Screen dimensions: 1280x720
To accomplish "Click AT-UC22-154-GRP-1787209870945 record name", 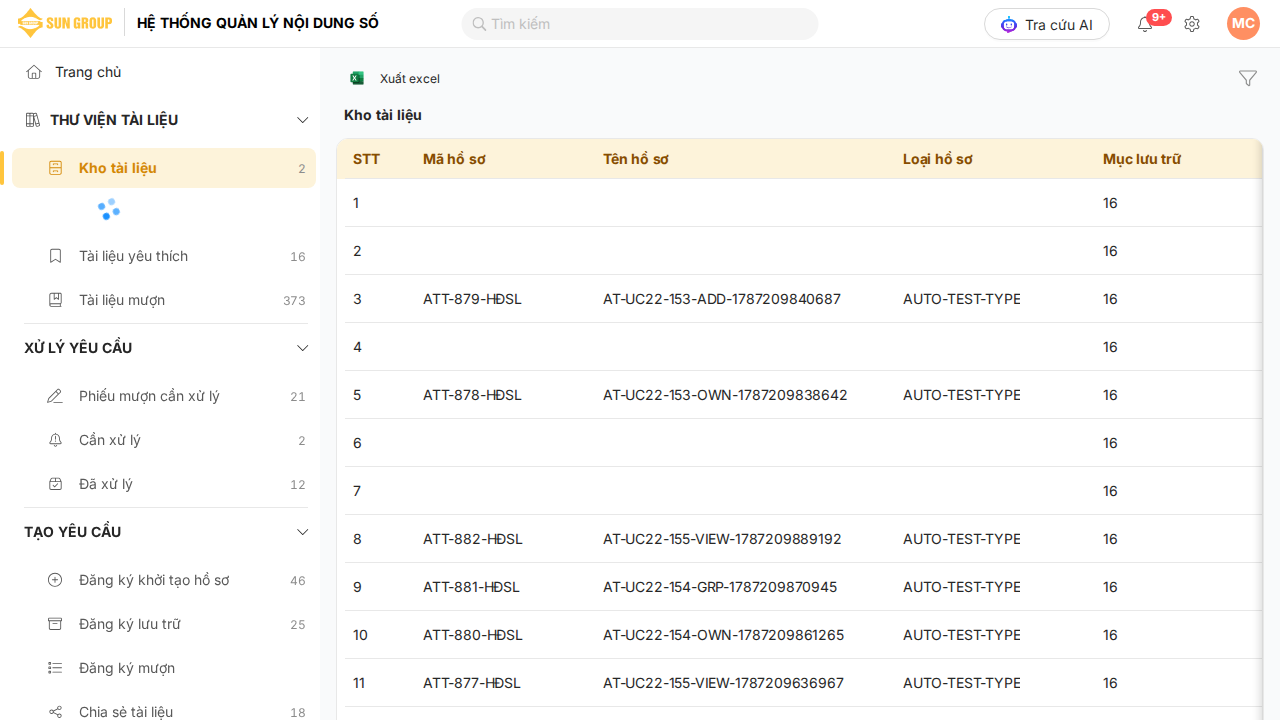I will click(x=720, y=587).
